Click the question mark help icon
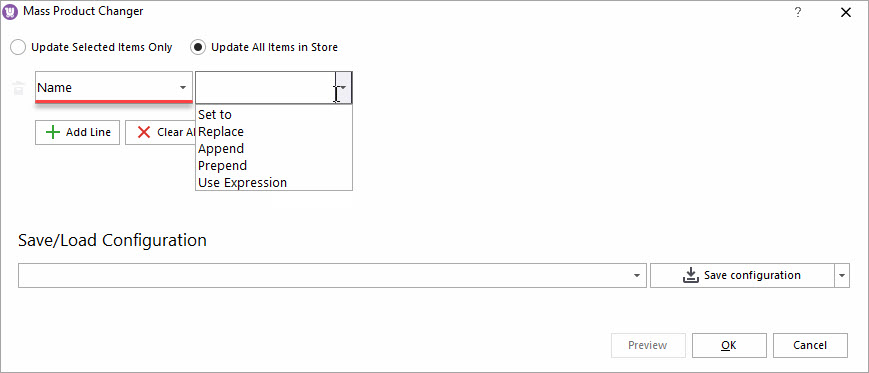 pos(798,12)
